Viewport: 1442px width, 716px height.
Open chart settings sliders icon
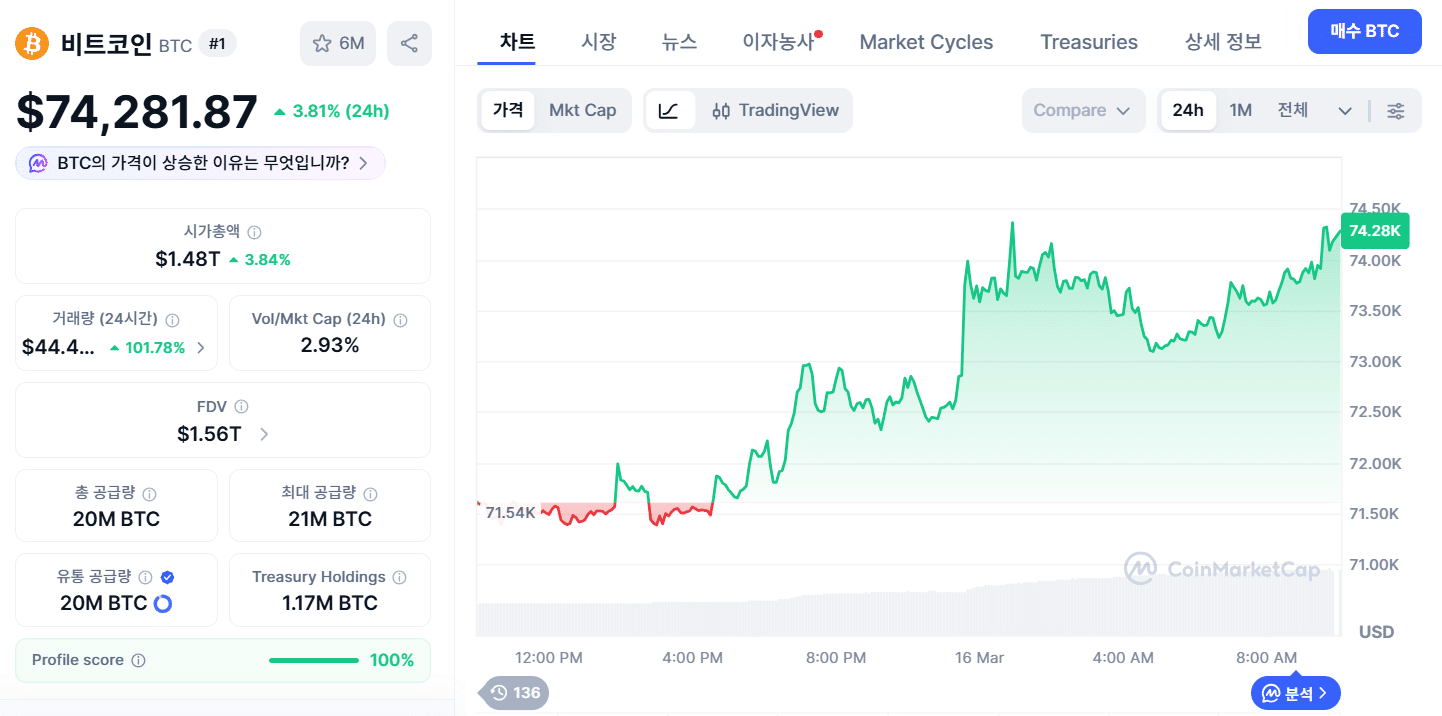click(x=1396, y=111)
